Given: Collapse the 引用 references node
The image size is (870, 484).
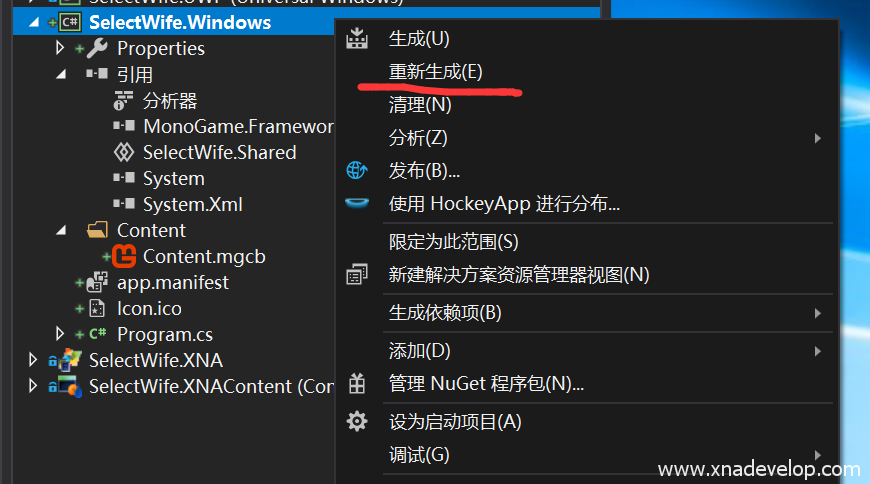Looking at the screenshot, I should [61, 74].
